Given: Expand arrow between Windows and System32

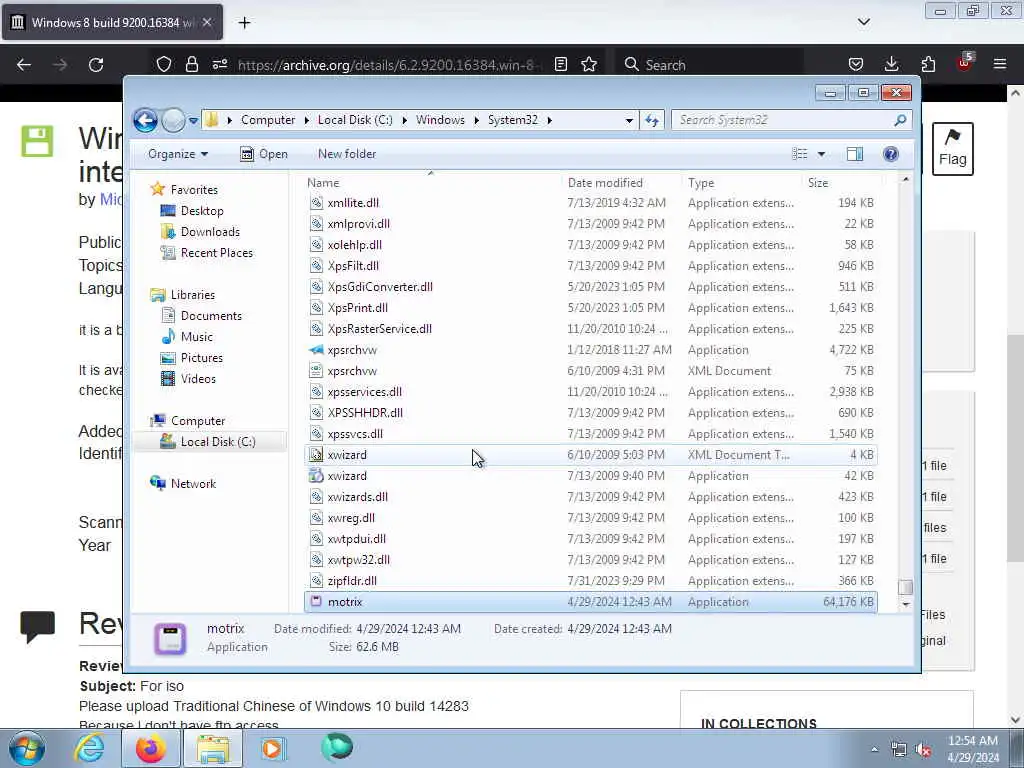Looking at the screenshot, I should coord(477,120).
